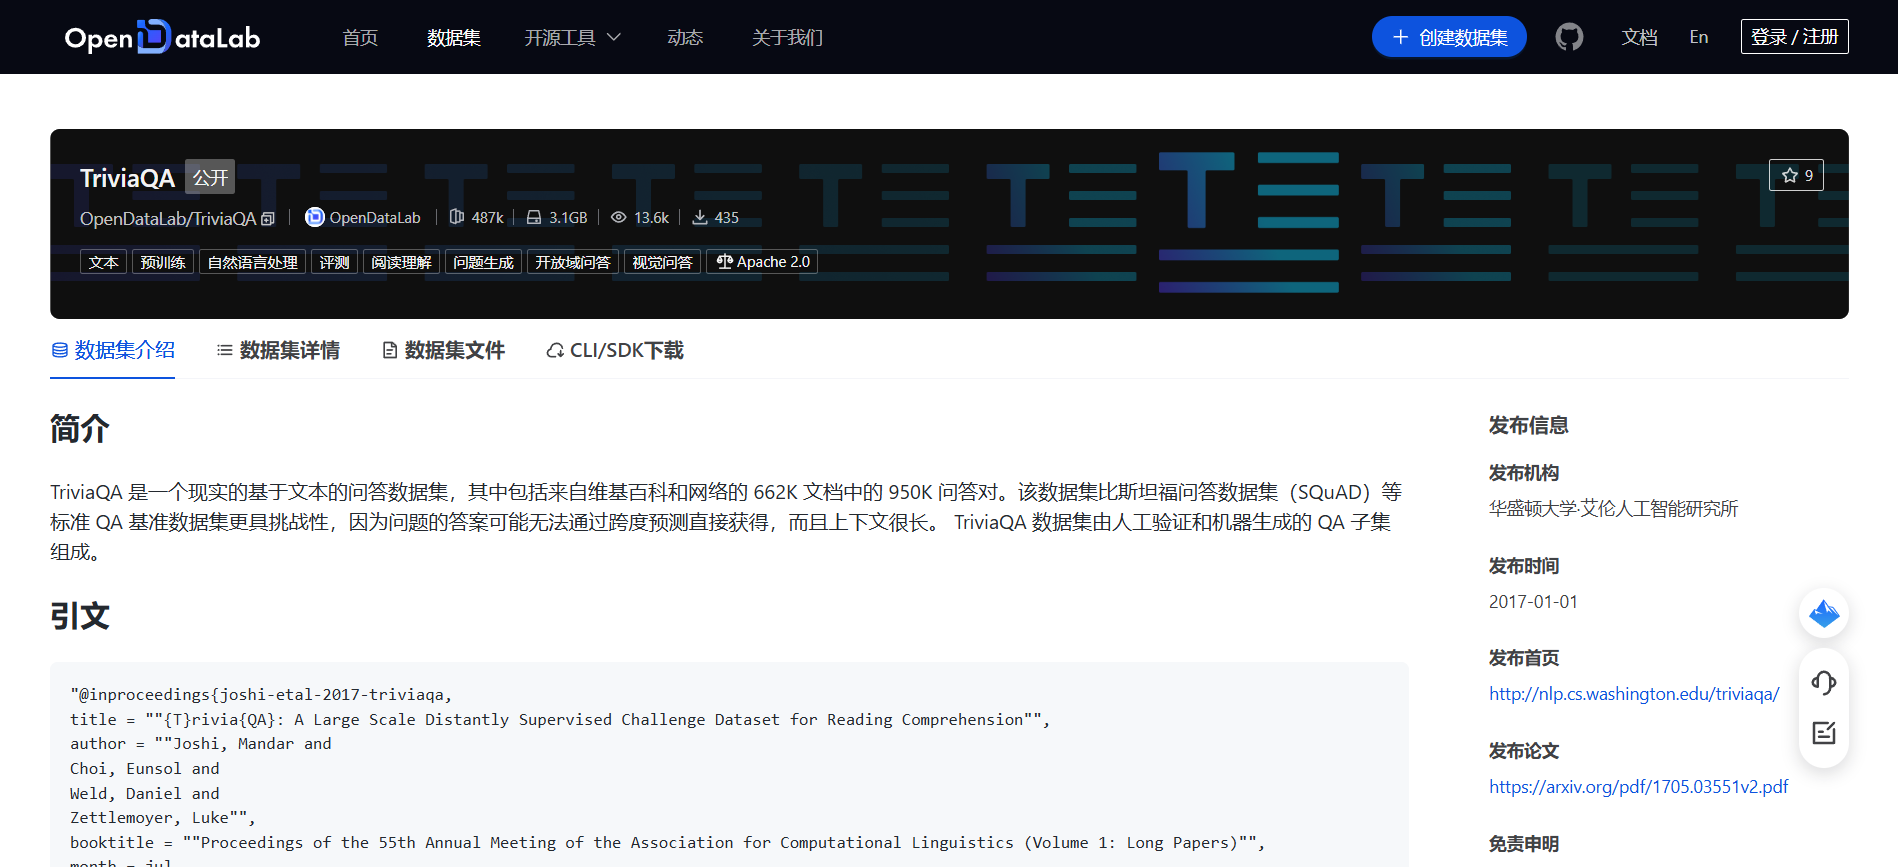The image size is (1898, 867).
Task: Click the 文本 tag
Action: click(103, 262)
